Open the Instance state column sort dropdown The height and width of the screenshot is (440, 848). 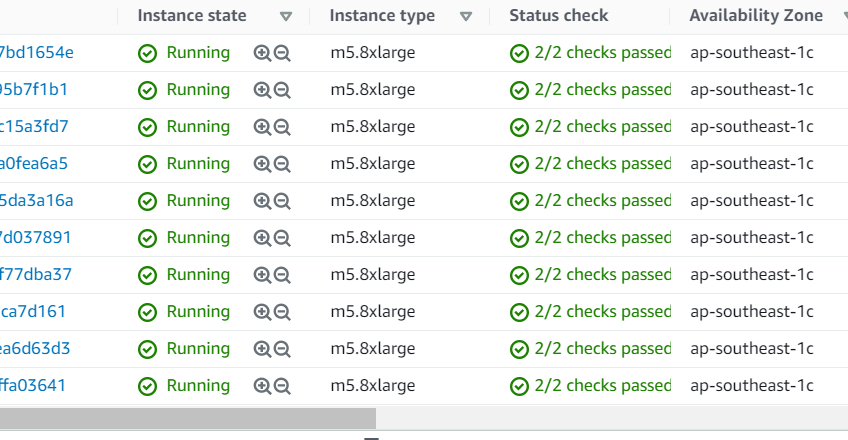[x=286, y=17]
